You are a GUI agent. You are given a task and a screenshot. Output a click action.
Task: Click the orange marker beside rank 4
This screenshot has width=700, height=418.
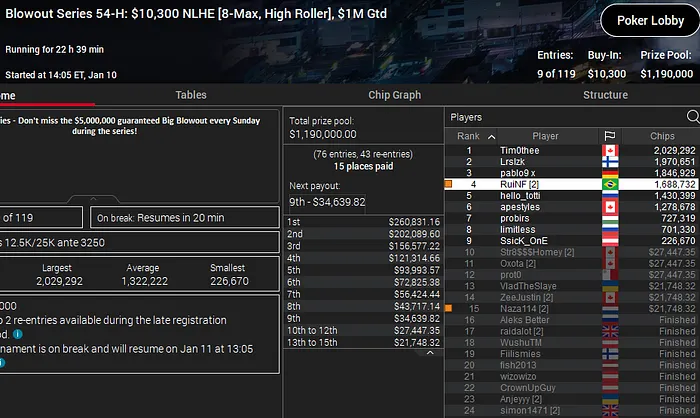coord(448,184)
